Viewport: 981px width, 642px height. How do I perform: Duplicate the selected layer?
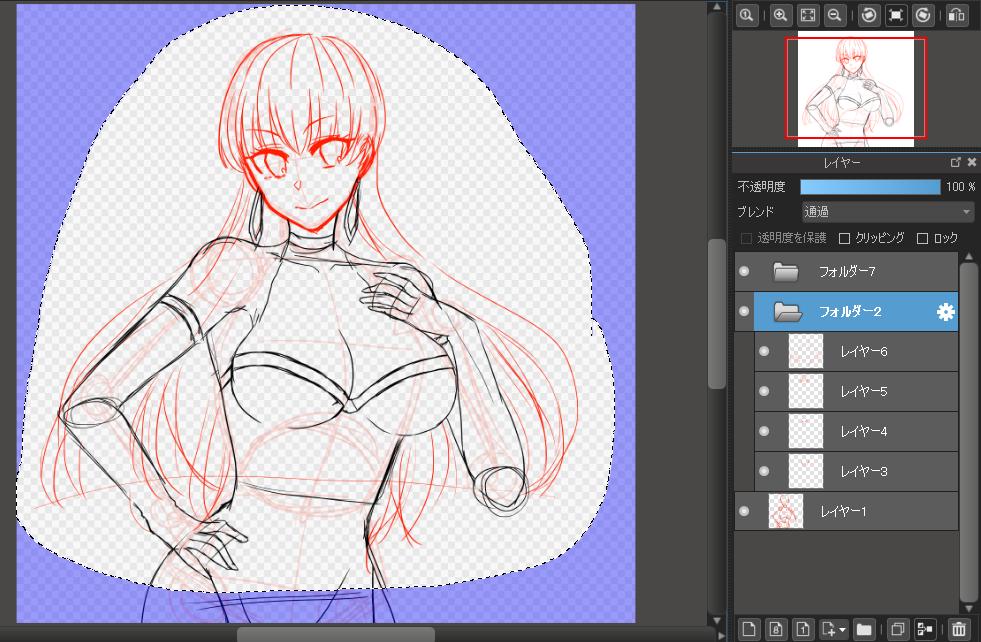898,628
